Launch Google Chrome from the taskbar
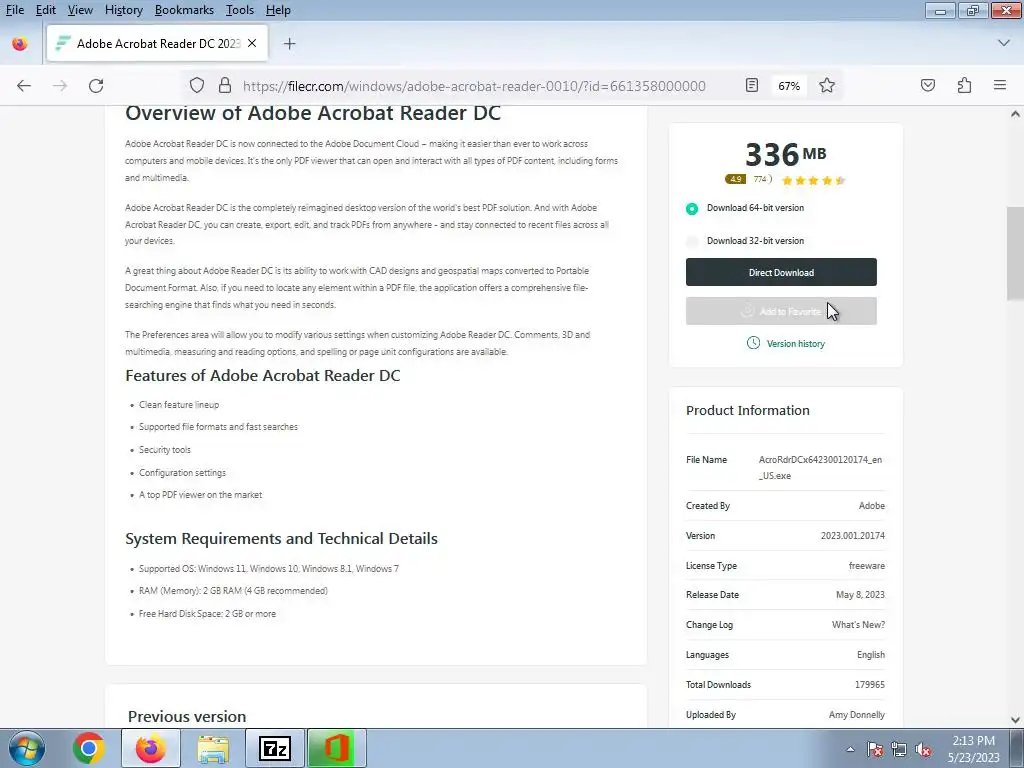Screen dimensions: 1024x768 89,748
